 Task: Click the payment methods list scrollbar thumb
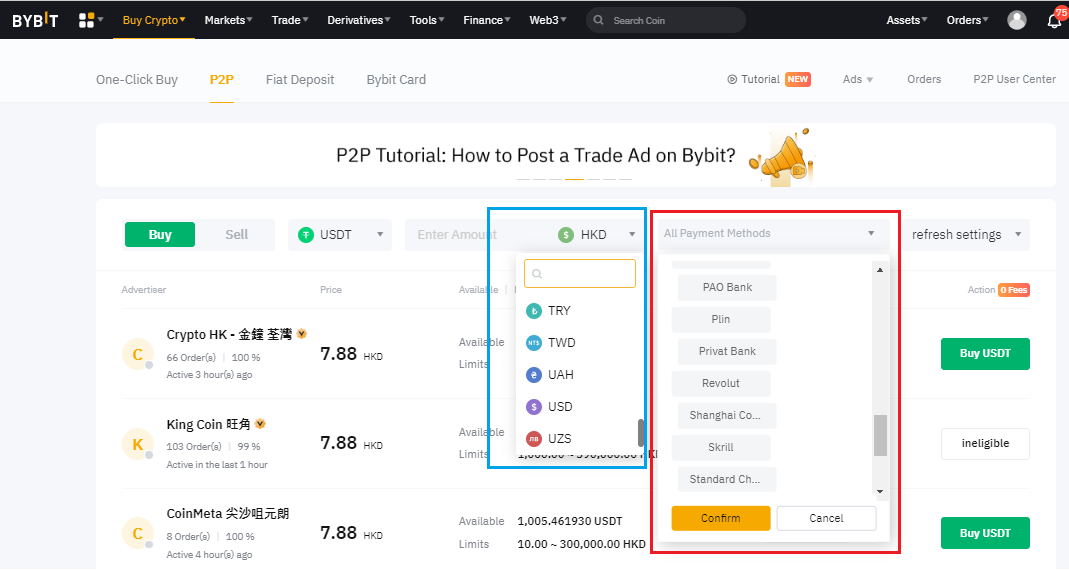tap(880, 435)
